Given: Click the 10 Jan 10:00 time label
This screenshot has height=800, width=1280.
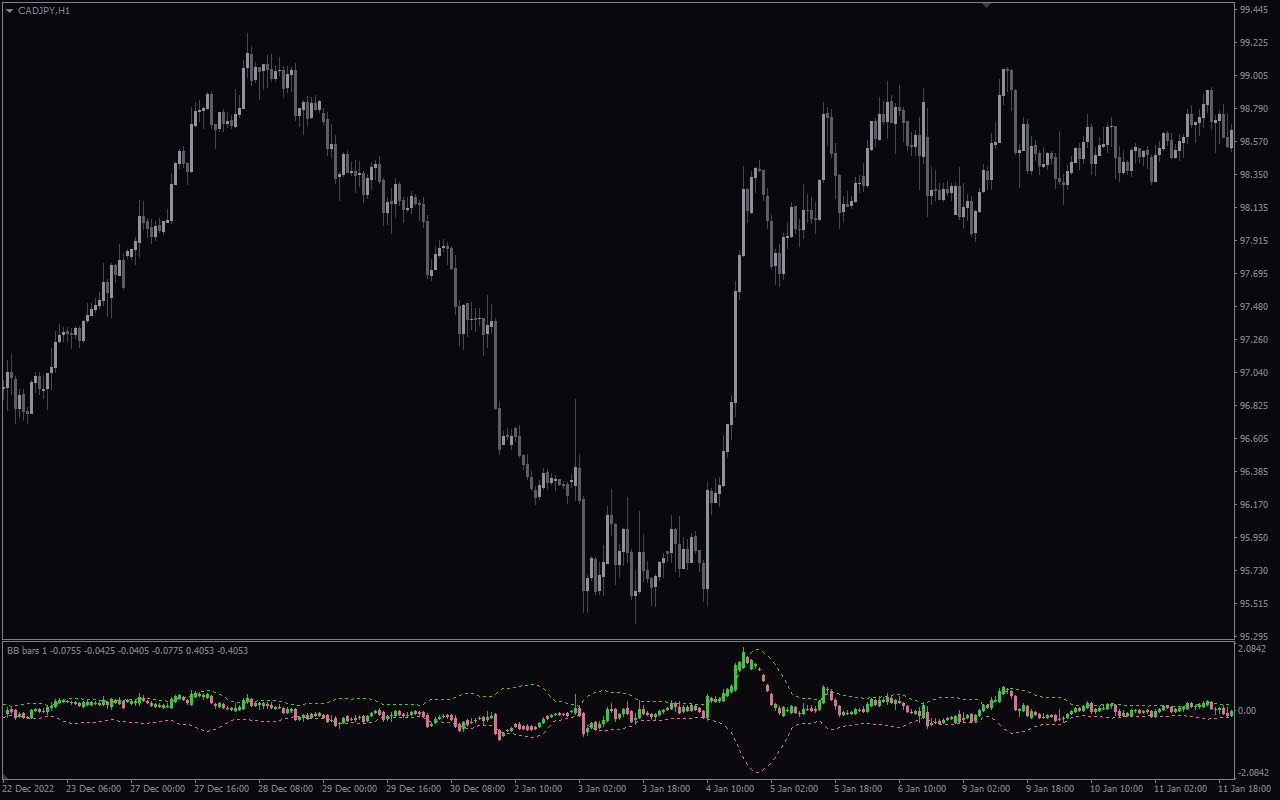Looking at the screenshot, I should pyautogui.click(x=1118, y=789).
